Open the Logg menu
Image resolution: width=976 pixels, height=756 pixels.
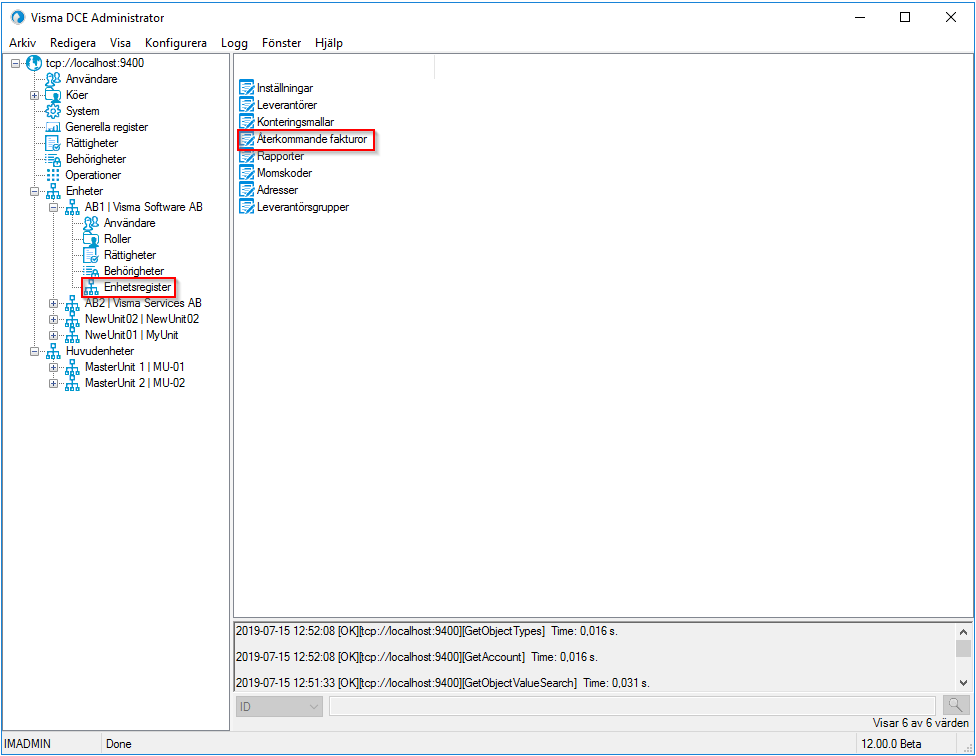coord(234,43)
